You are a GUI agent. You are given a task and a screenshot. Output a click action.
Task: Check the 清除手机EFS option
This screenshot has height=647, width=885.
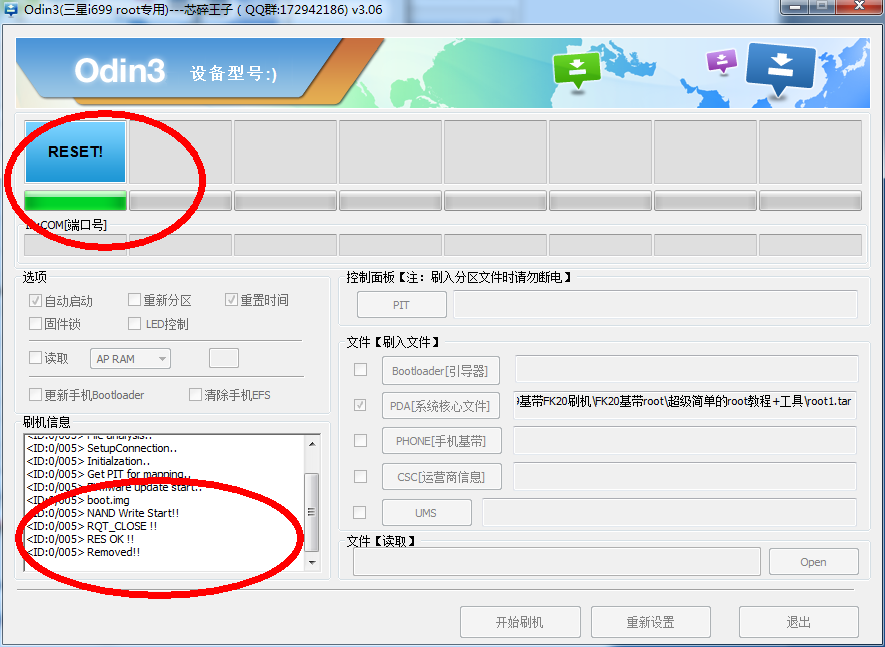pyautogui.click(x=195, y=394)
